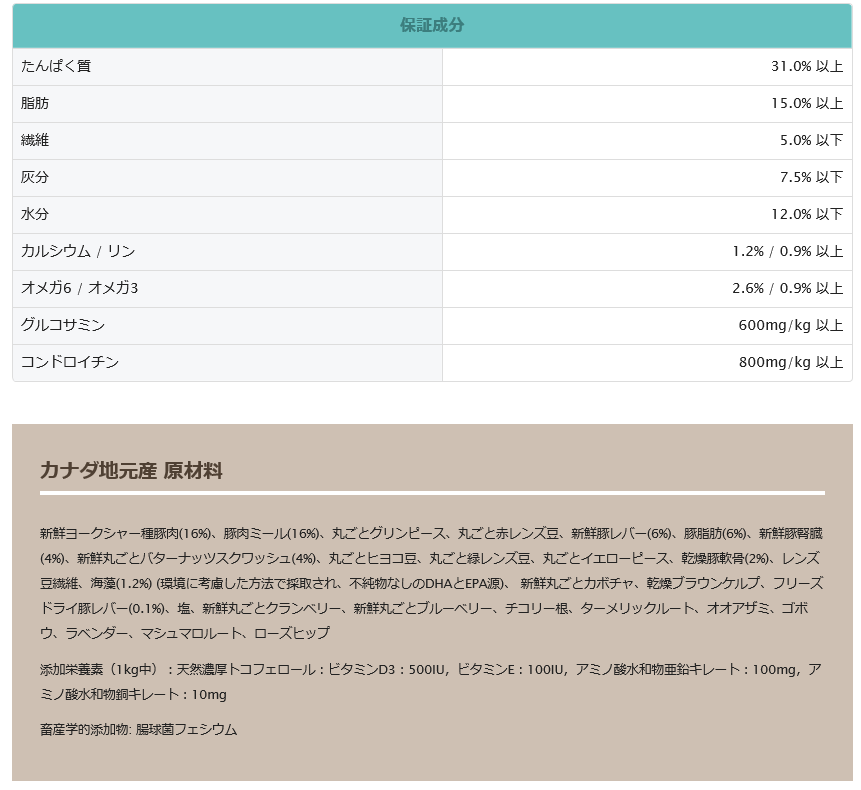Screen dimensions: 861x790
Task: Click the 保証成分 table header
Action: (x=432, y=26)
